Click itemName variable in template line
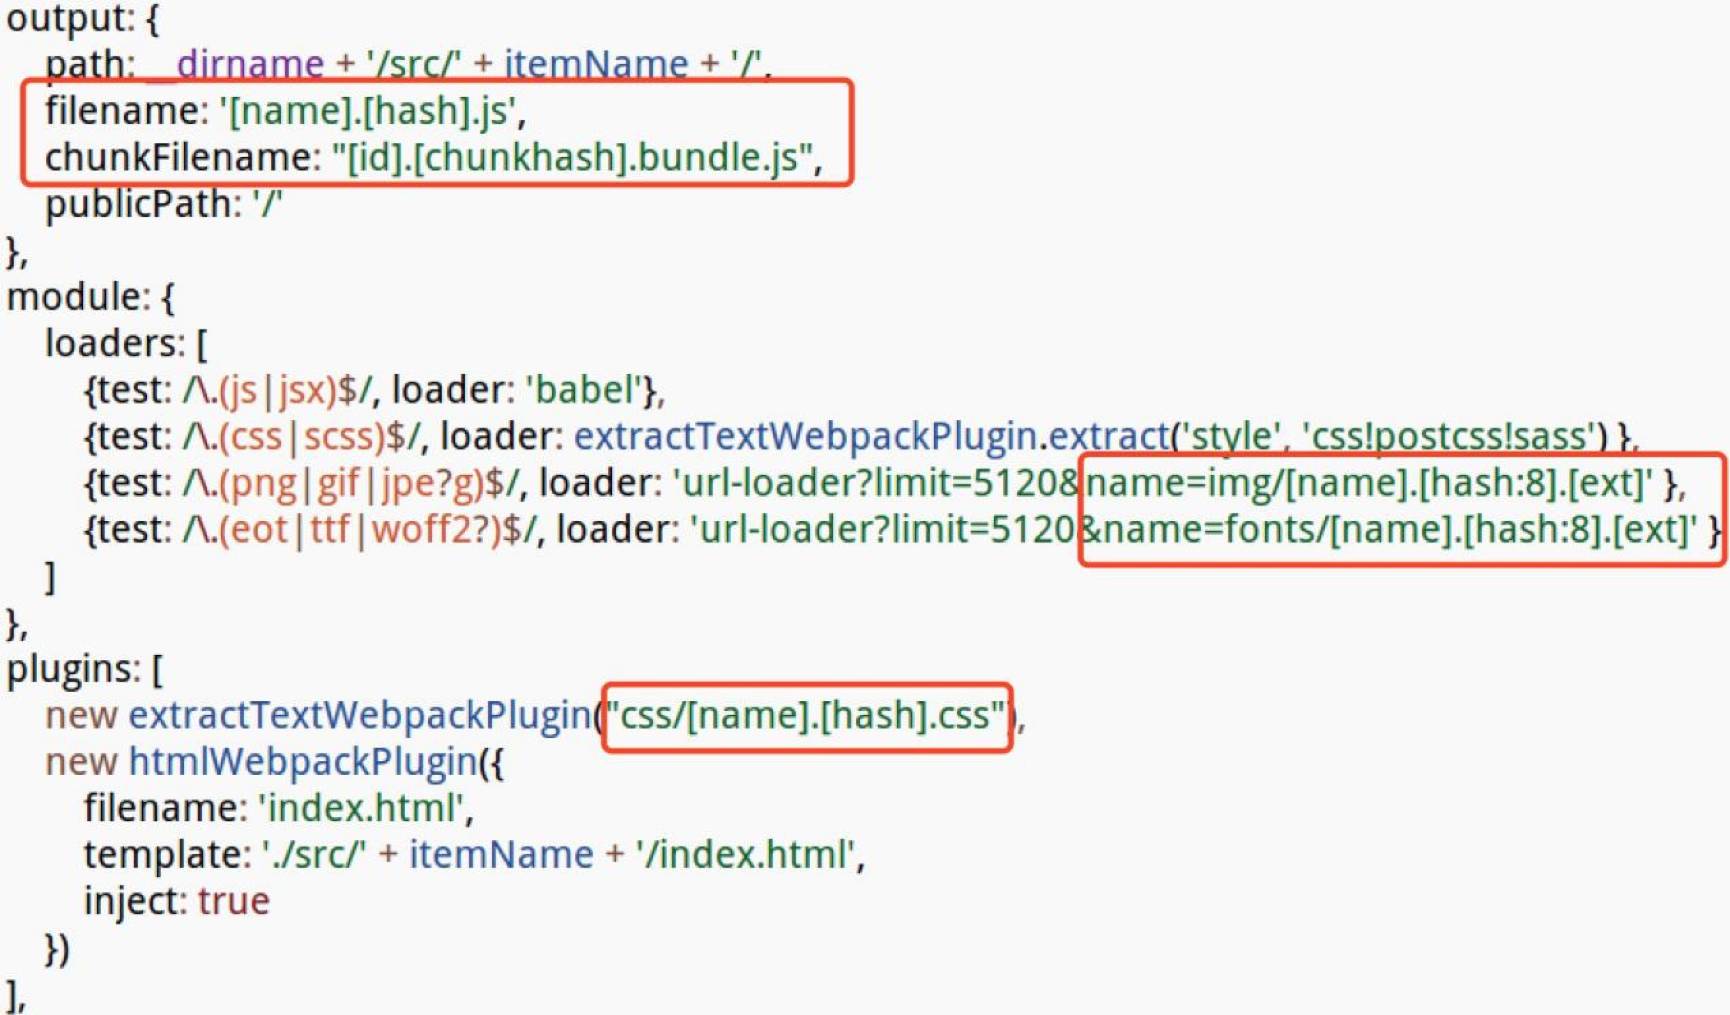1730x1015 pixels. coord(501,855)
